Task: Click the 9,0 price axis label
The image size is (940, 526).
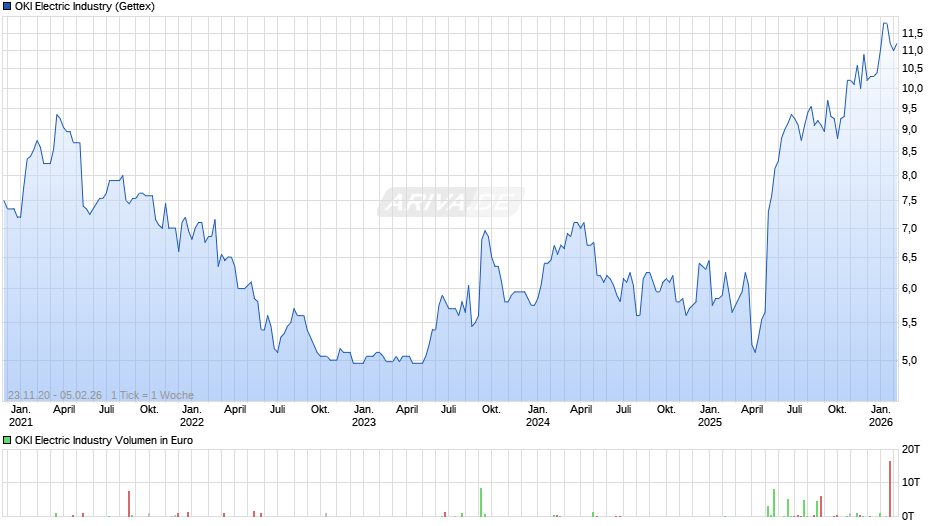Action: (x=909, y=130)
